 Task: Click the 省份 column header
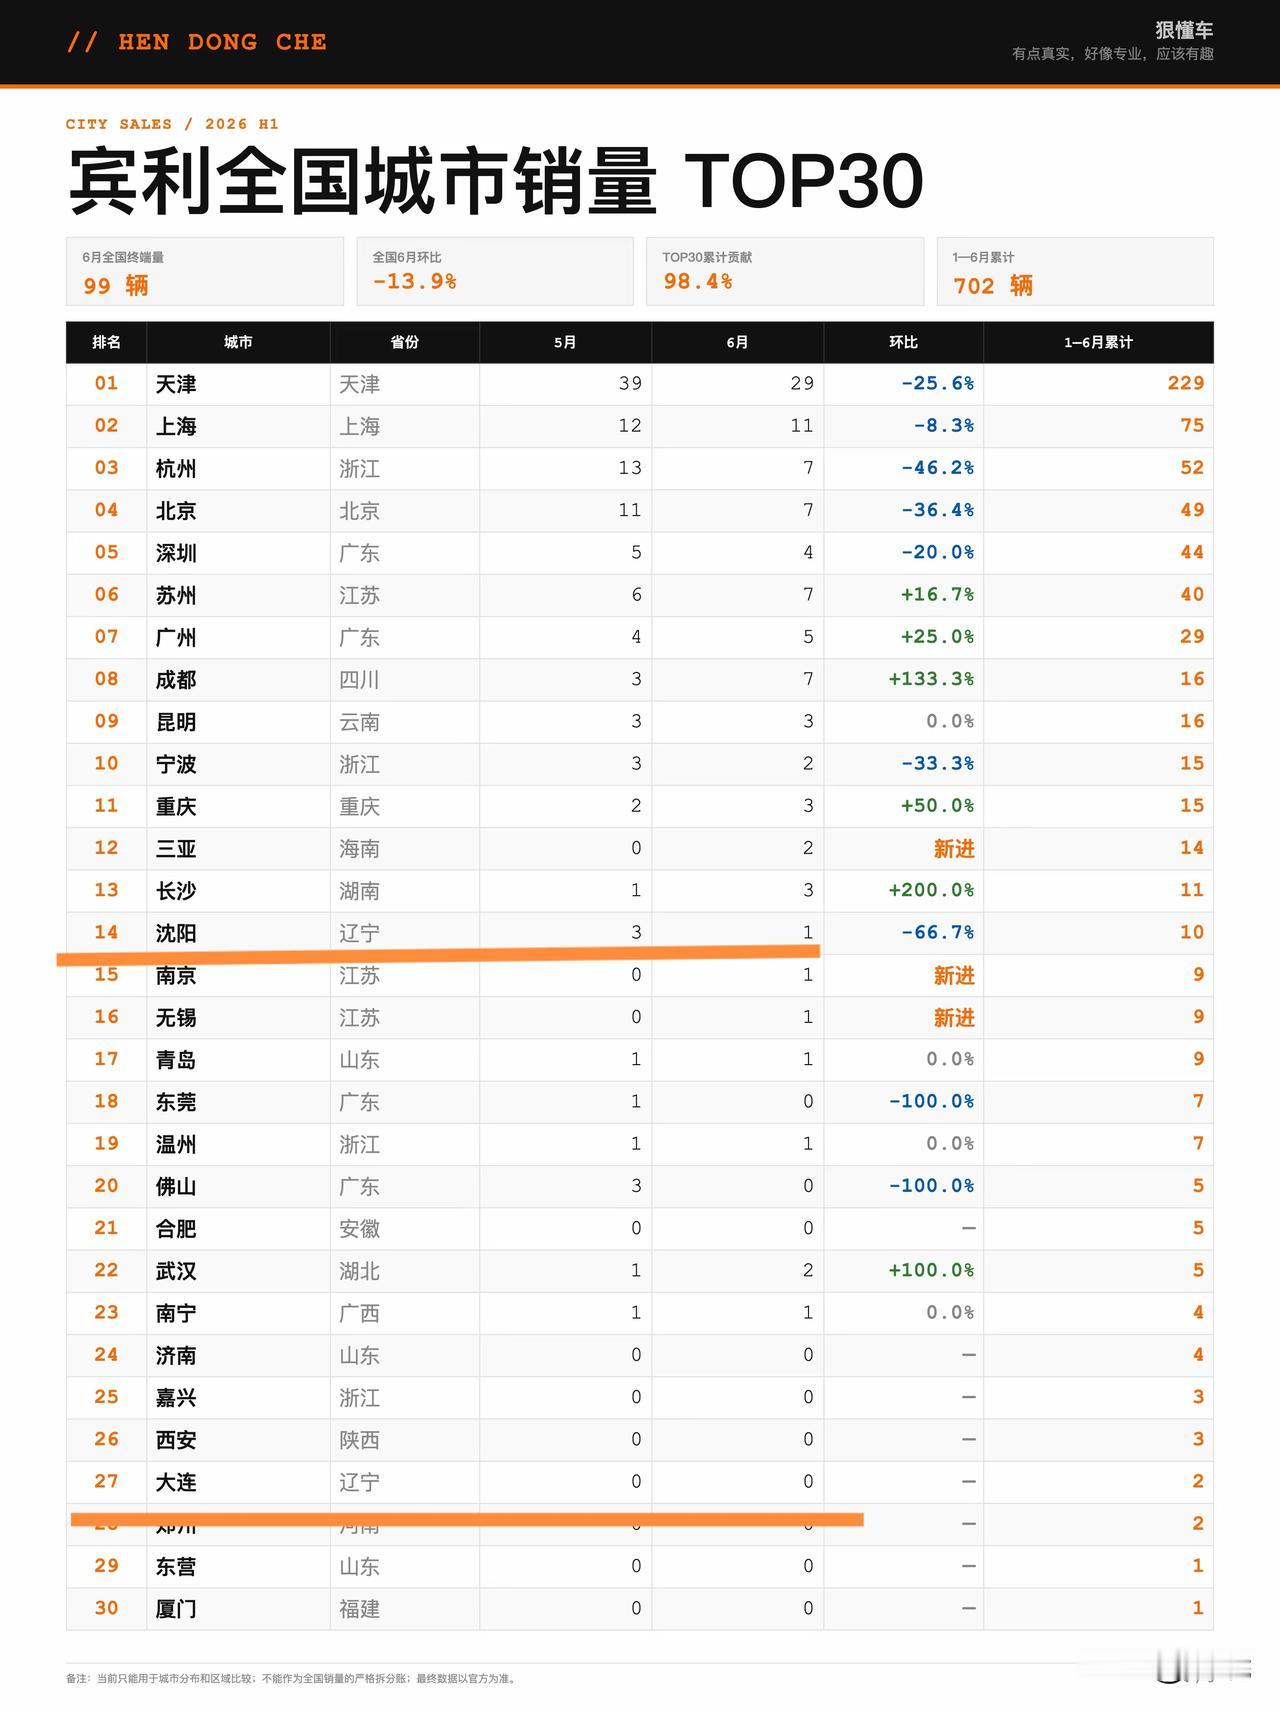click(x=404, y=342)
